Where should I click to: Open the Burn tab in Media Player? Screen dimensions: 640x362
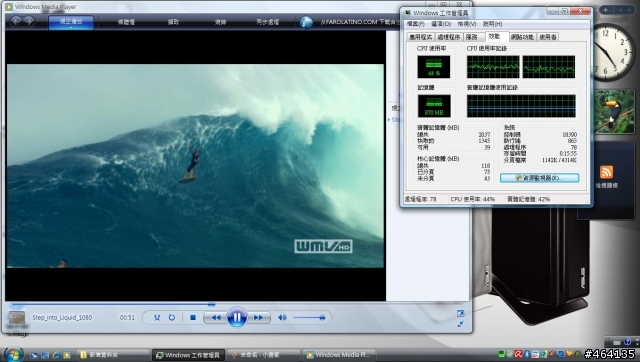click(220, 22)
